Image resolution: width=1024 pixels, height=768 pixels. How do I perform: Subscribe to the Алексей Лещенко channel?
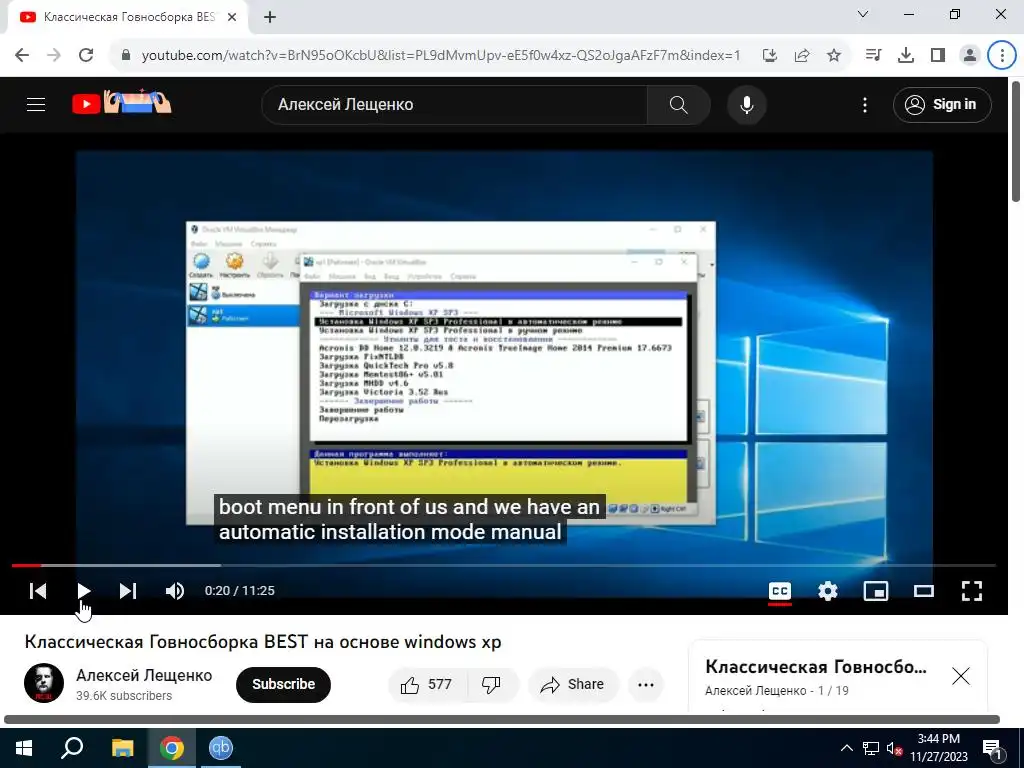click(x=283, y=684)
